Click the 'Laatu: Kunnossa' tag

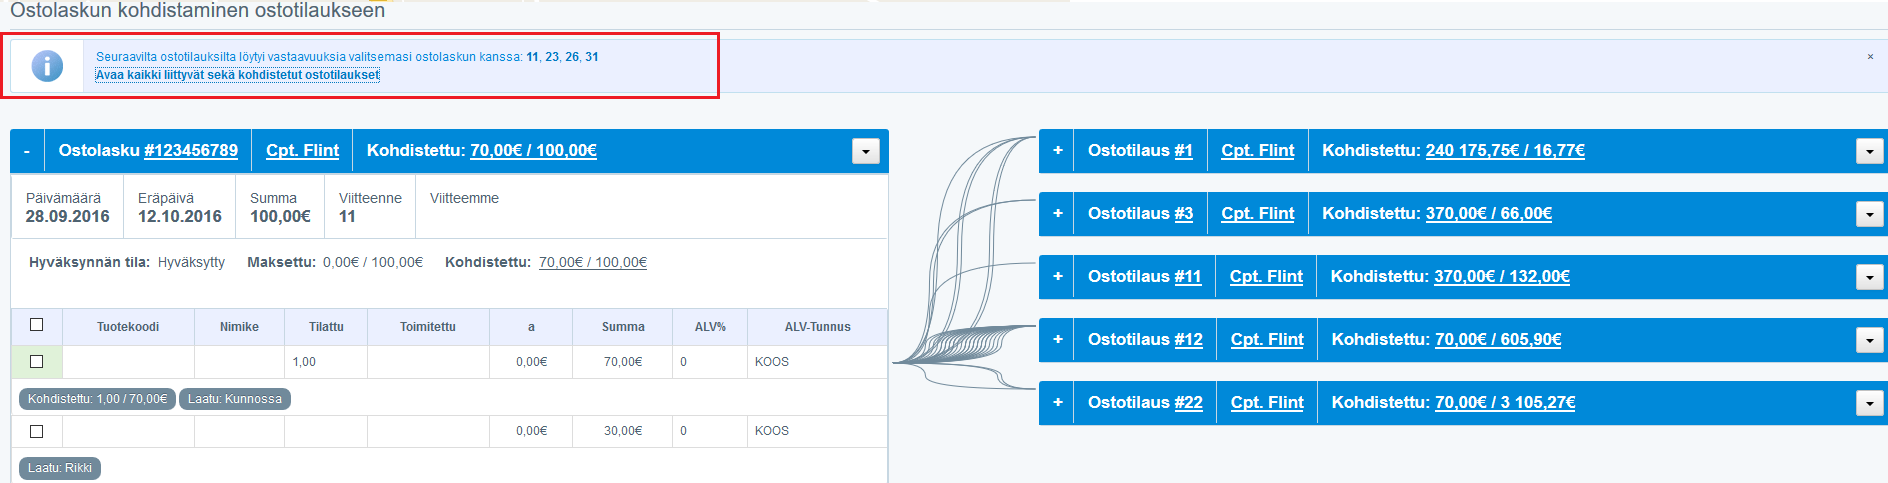(235, 399)
